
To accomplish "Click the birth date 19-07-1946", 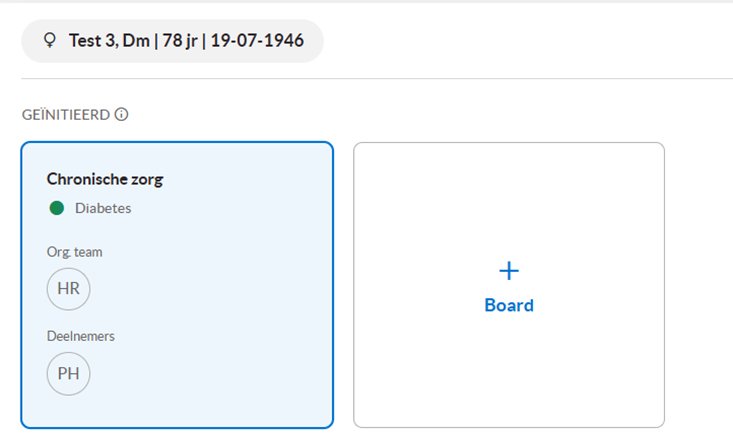I will [x=257, y=41].
